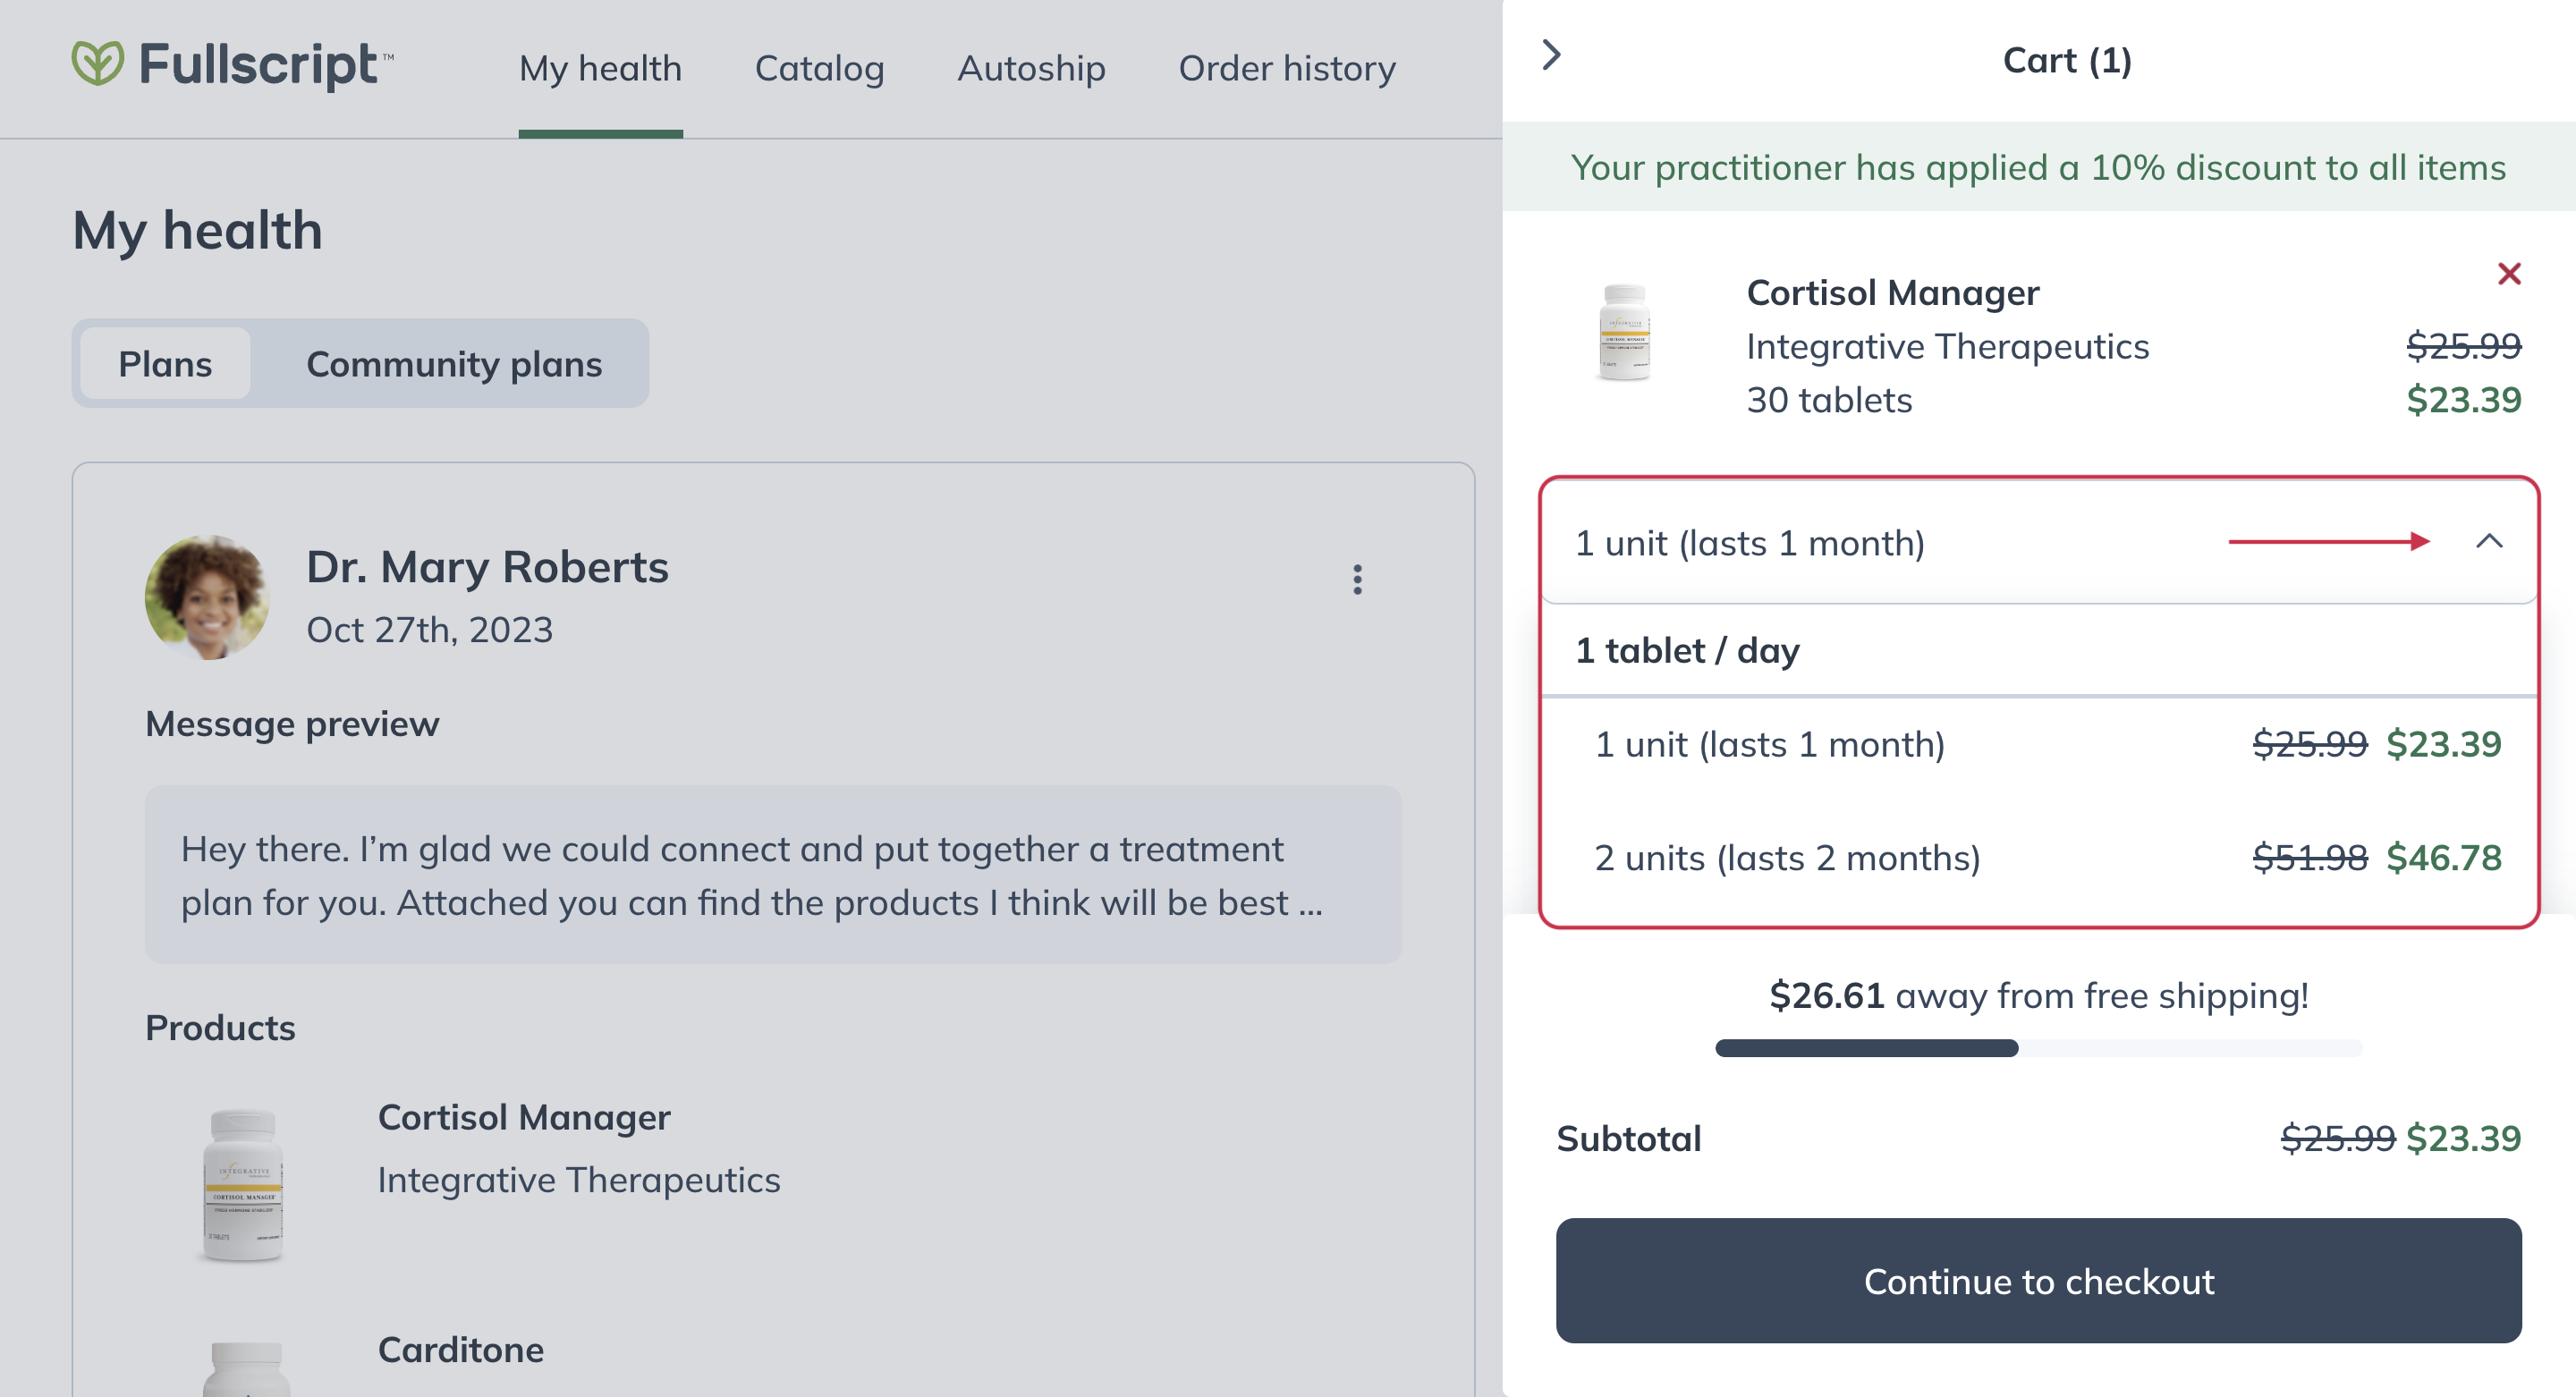The height and width of the screenshot is (1397, 2576).
Task: Click Continue to checkout
Action: (x=2038, y=1280)
